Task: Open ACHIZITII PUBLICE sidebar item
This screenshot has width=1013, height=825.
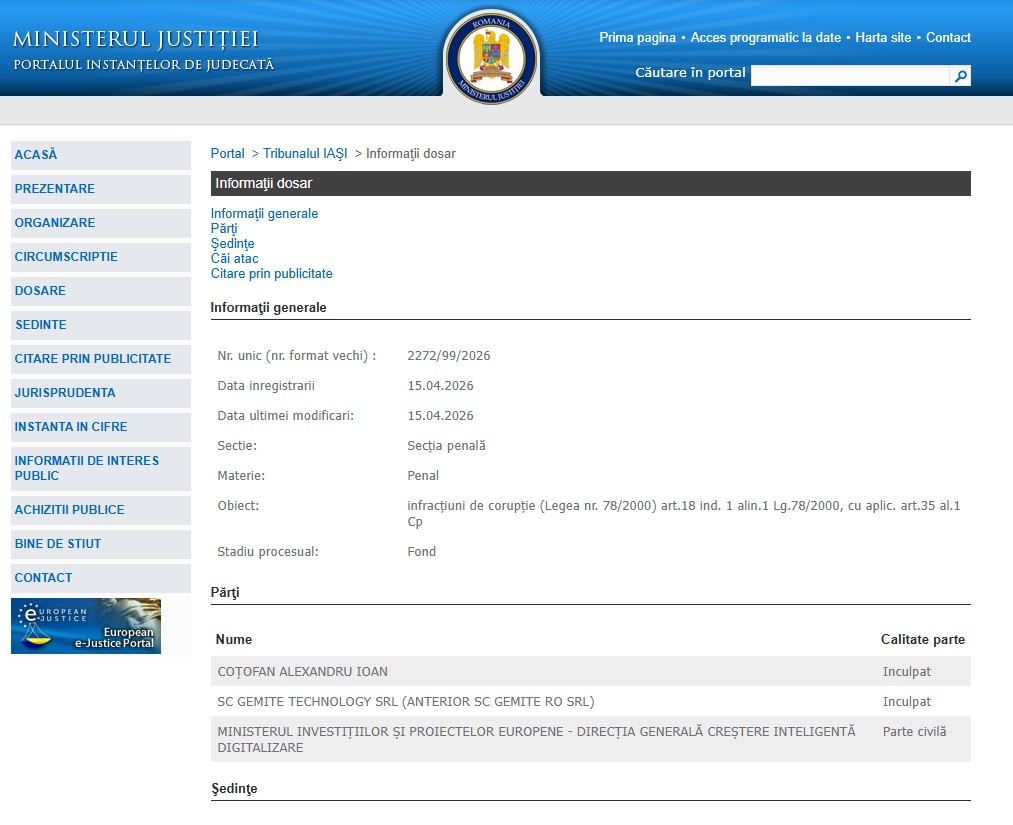Action: click(69, 510)
